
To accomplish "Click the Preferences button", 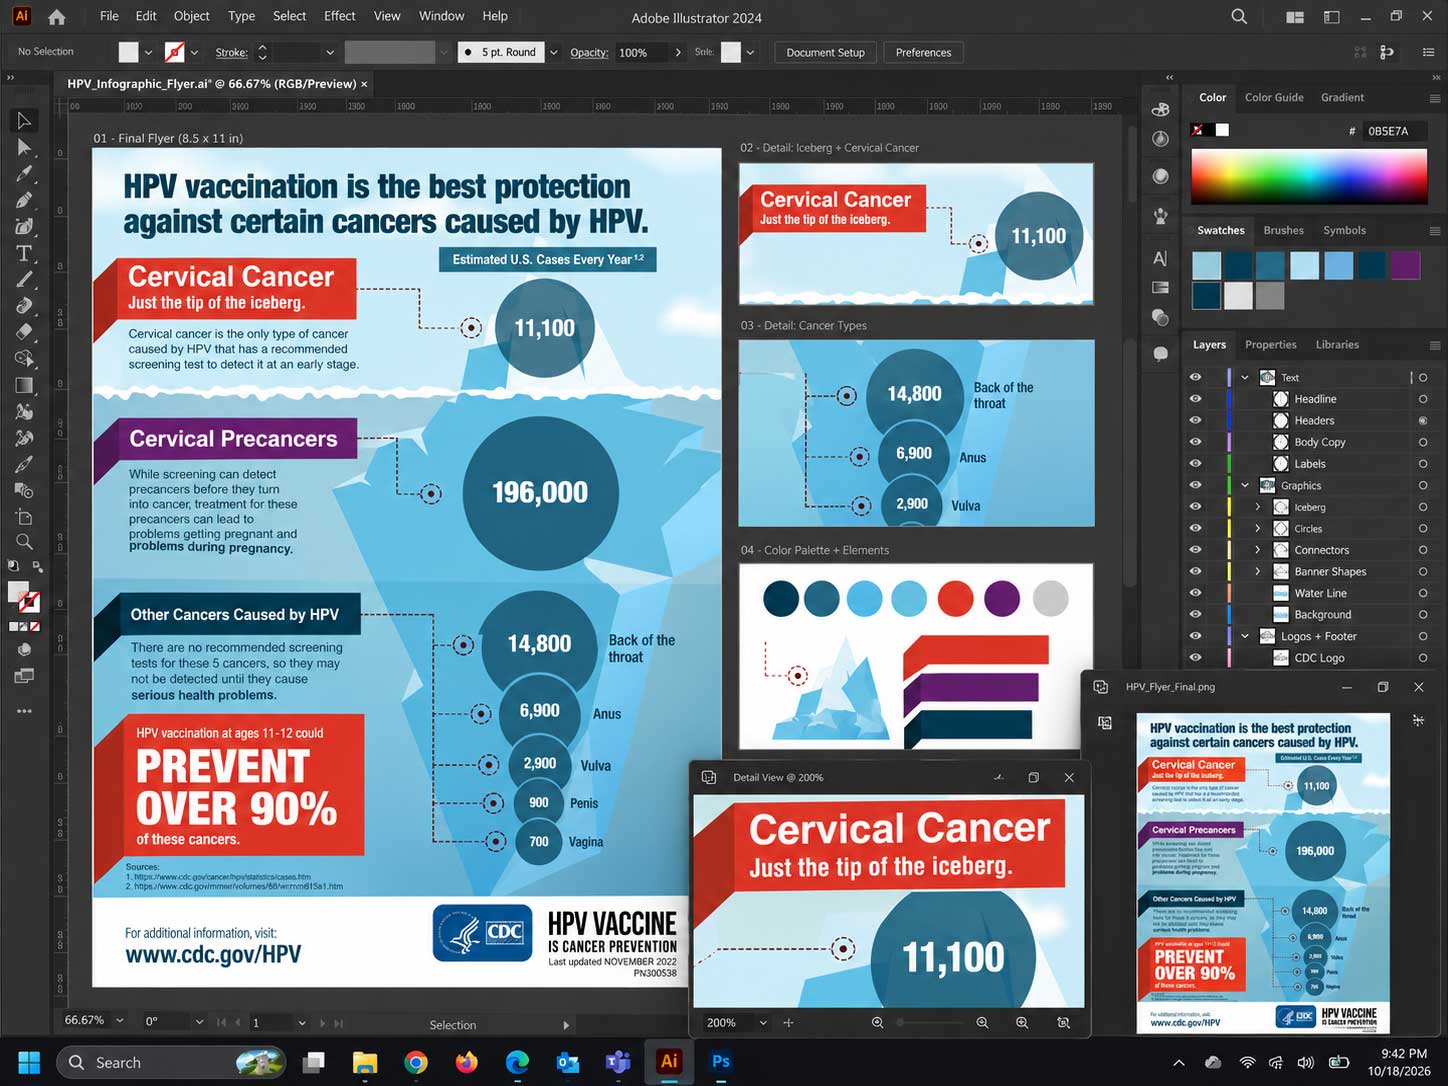I will click(x=923, y=52).
